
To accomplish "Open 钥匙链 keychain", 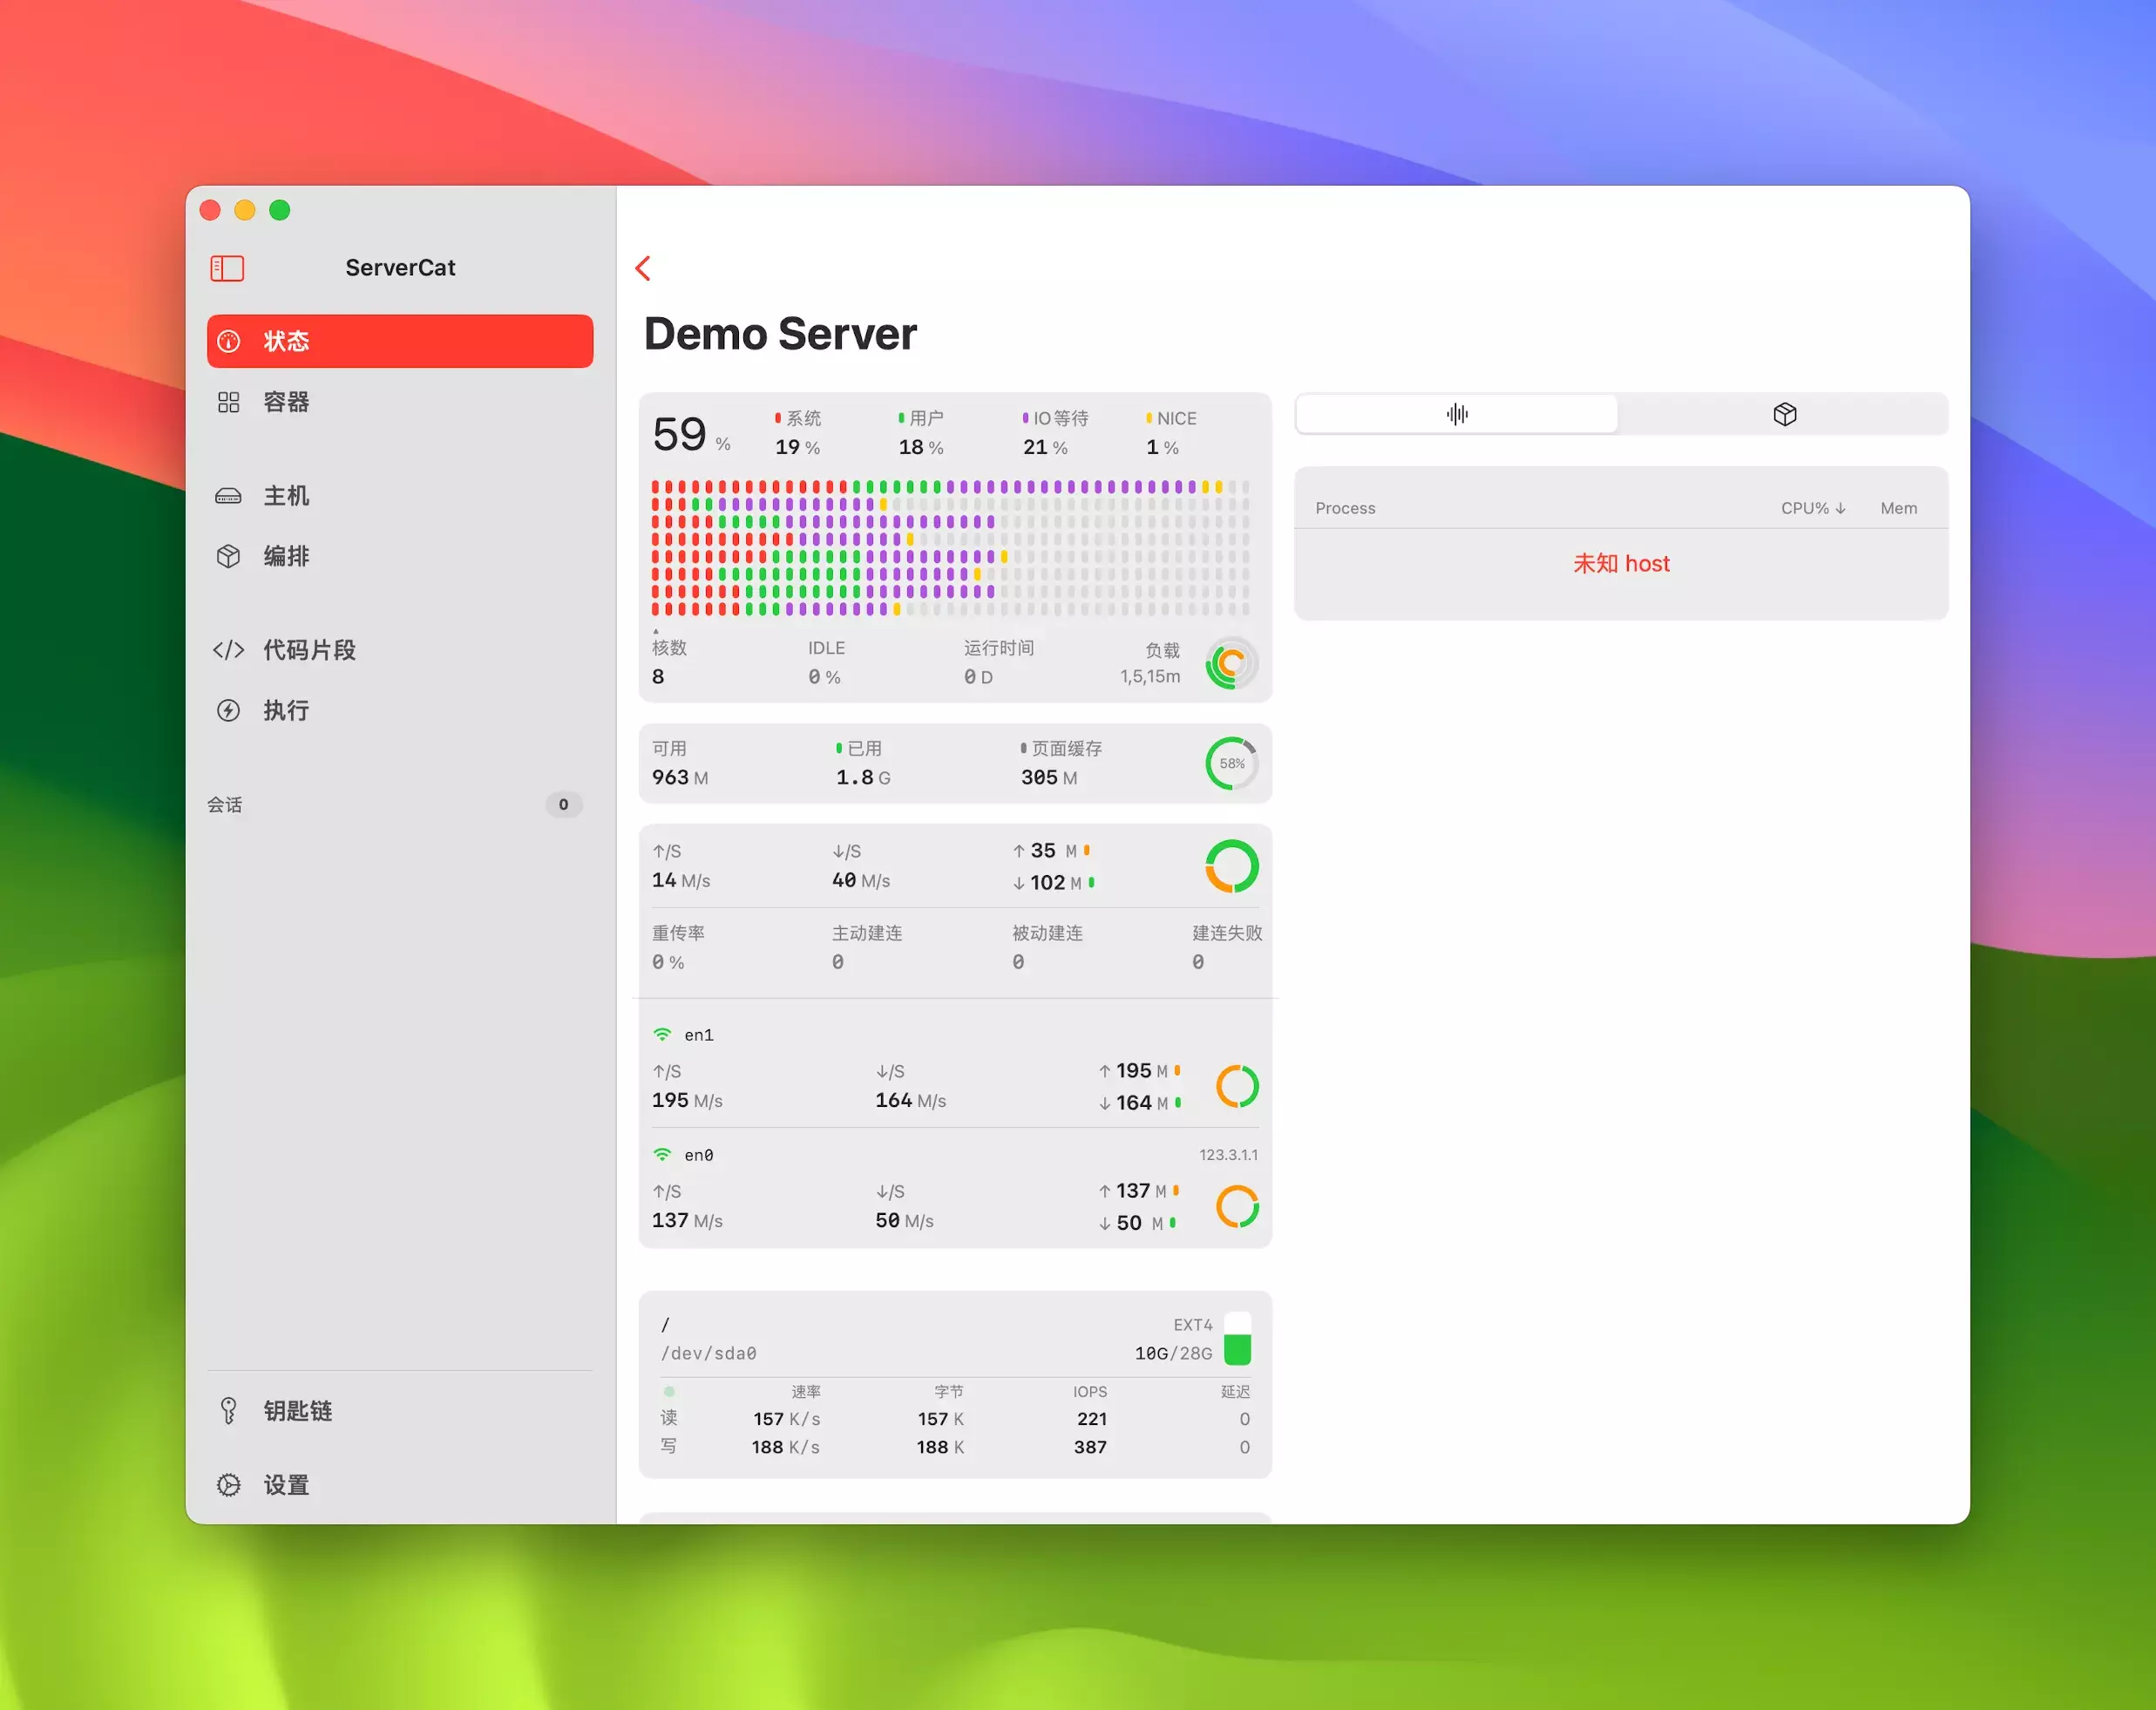I will click(297, 1410).
